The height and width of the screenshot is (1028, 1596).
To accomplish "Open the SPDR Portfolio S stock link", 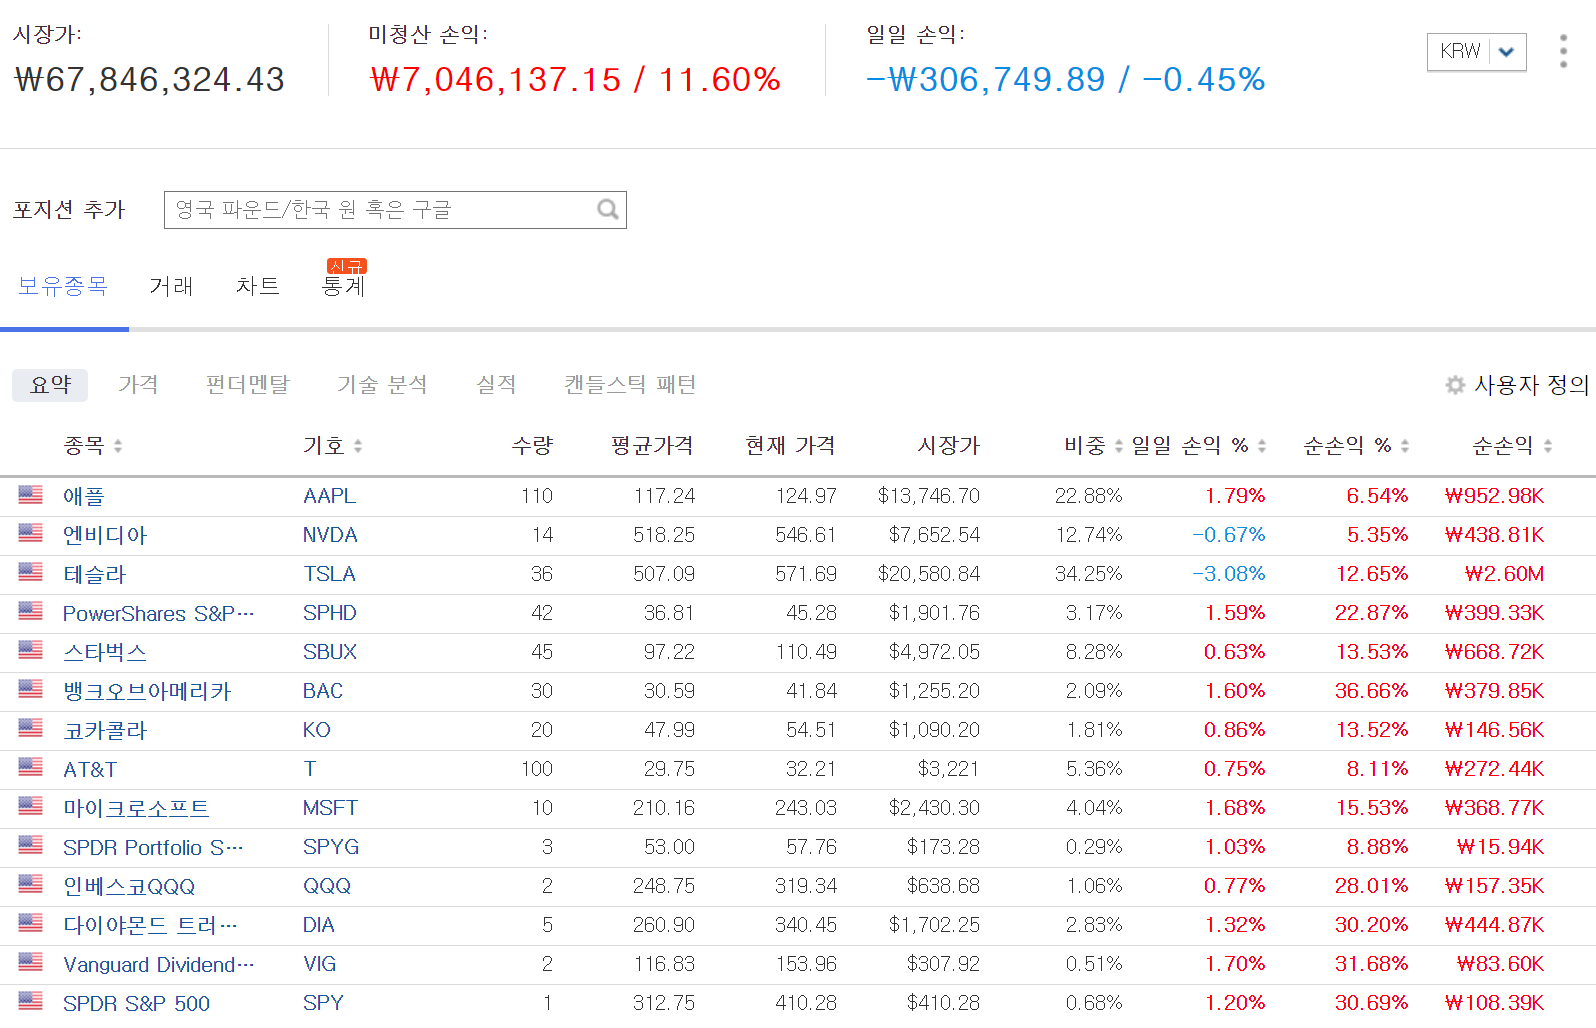I will coord(153,847).
